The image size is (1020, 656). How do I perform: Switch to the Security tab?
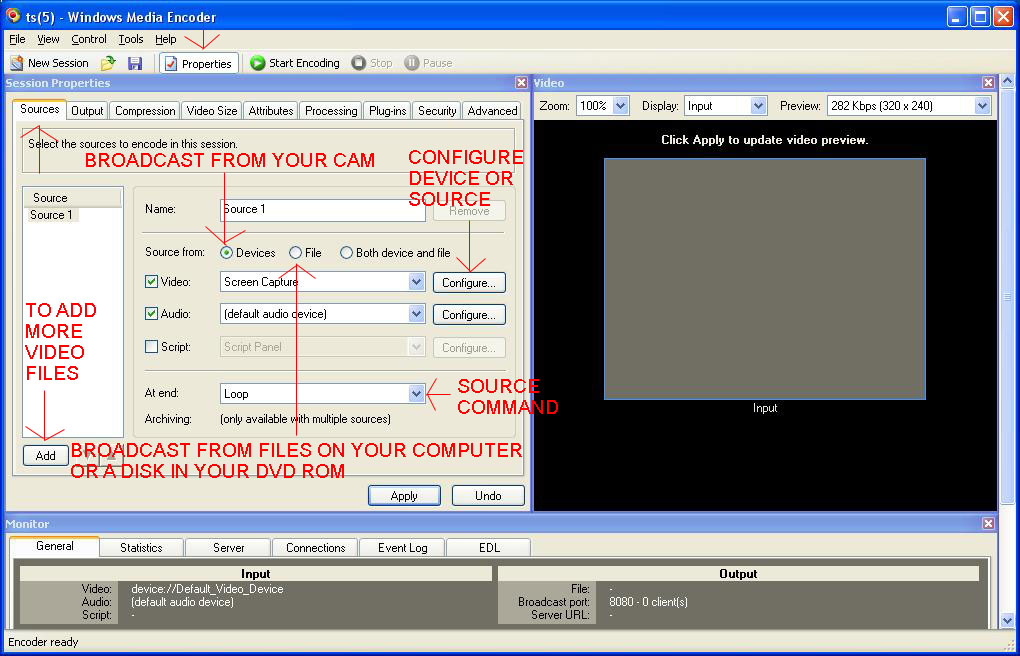point(437,111)
